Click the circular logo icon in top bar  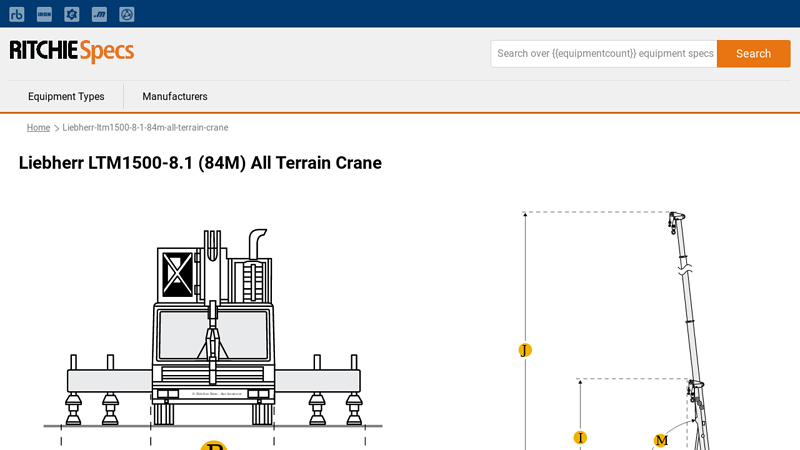[x=127, y=14]
